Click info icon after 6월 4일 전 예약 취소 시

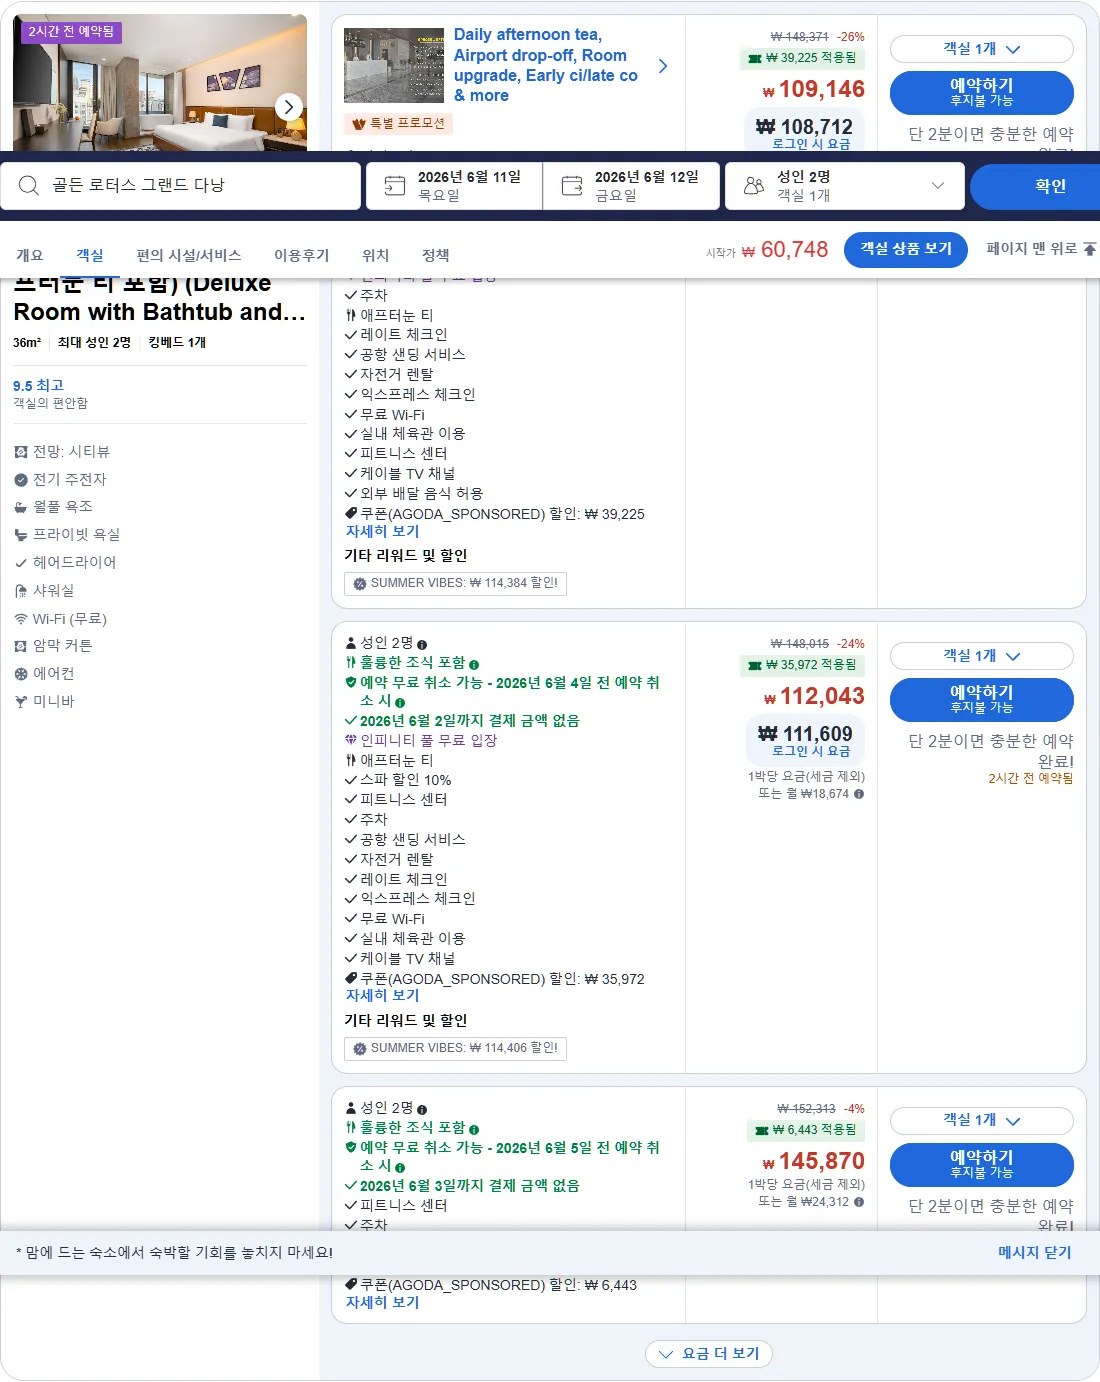pyautogui.click(x=400, y=703)
